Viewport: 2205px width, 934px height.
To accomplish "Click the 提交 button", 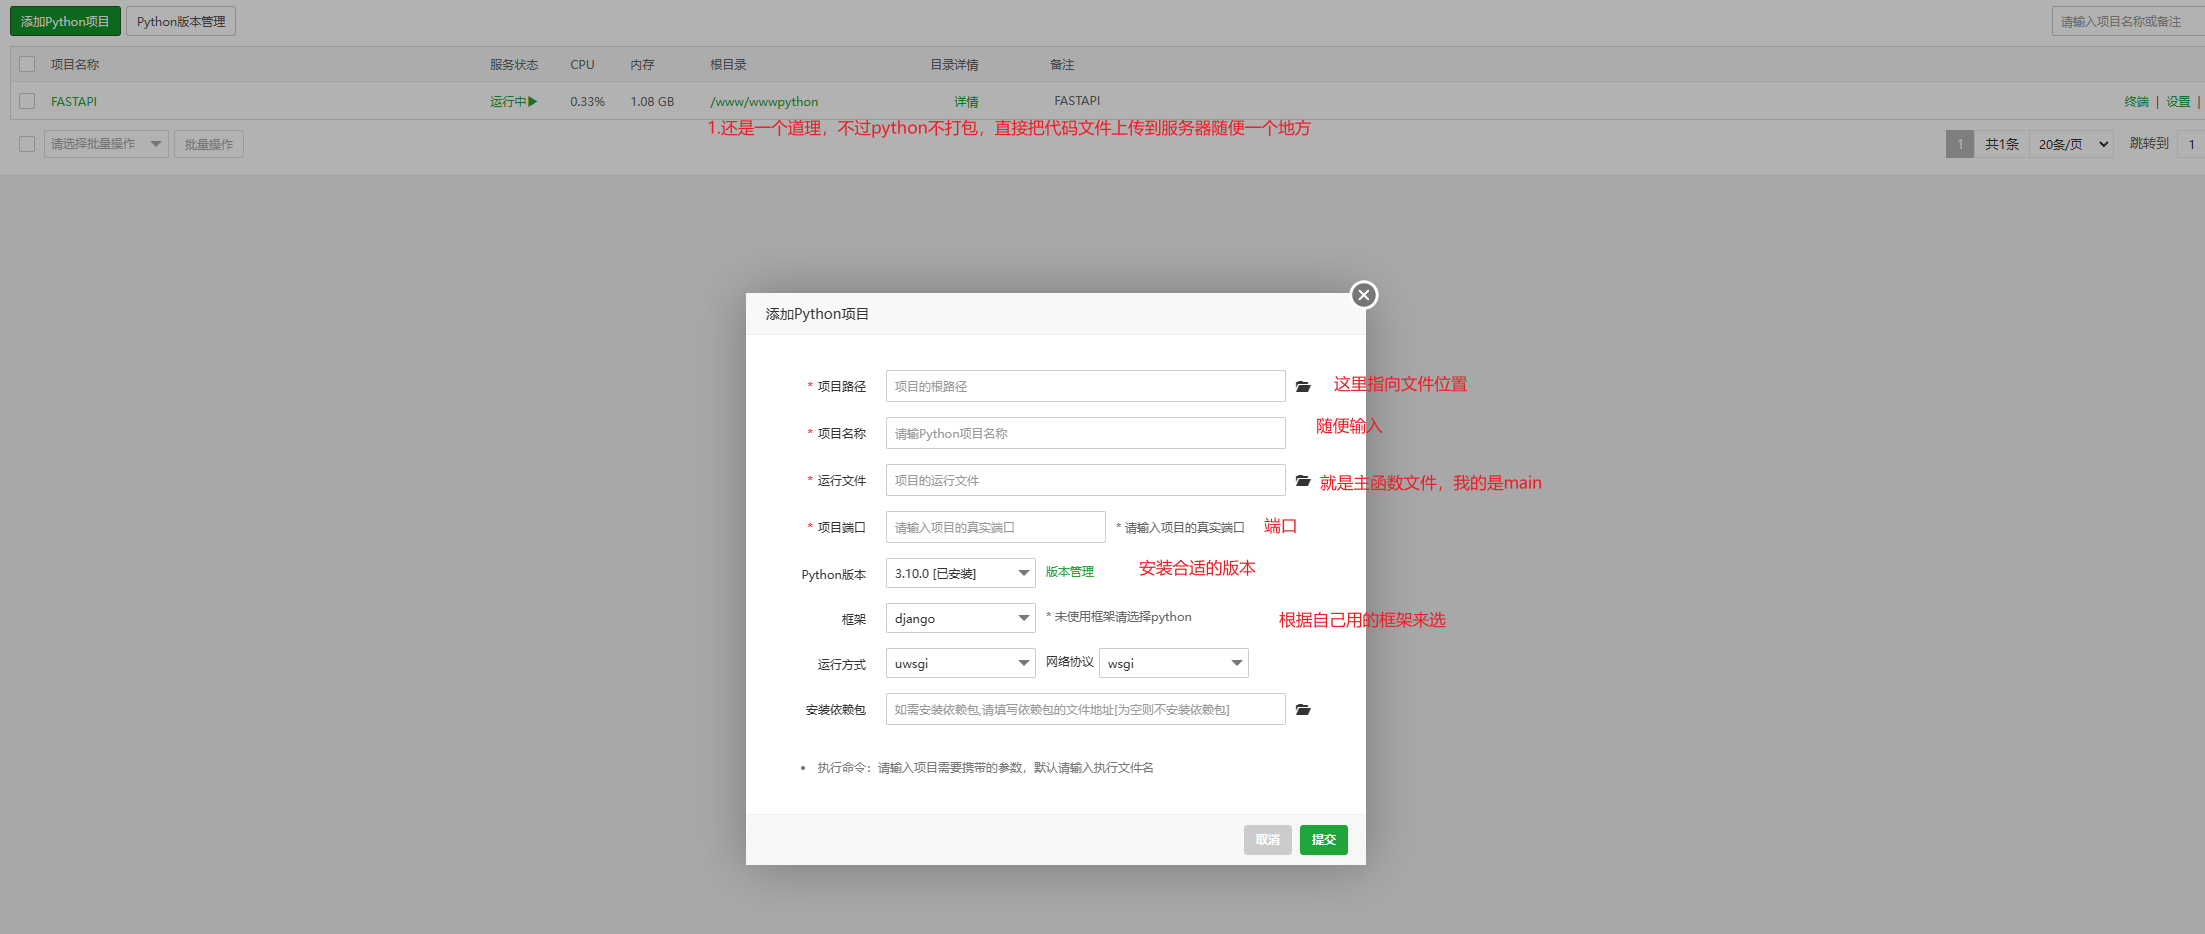I will 1323,840.
